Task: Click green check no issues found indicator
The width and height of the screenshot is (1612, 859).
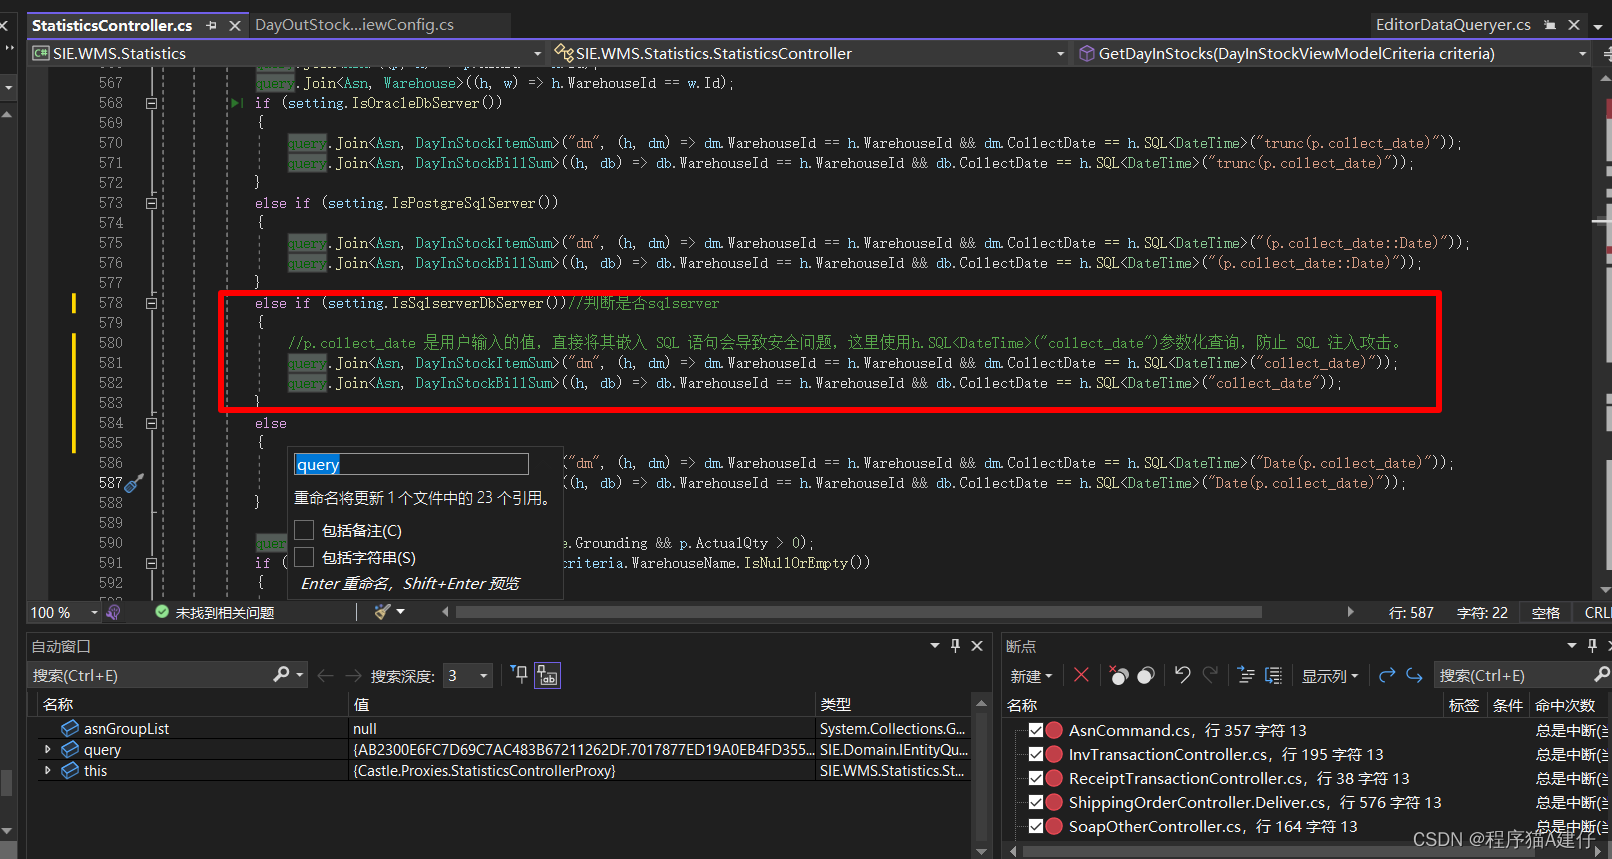Action: (x=161, y=612)
